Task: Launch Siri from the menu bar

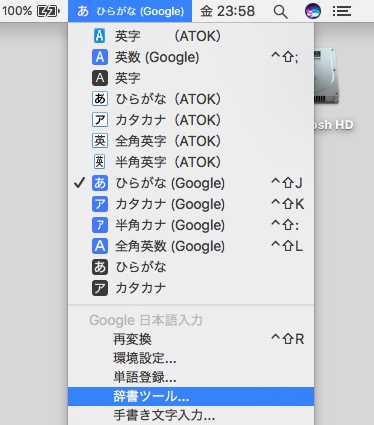Action: tap(313, 11)
